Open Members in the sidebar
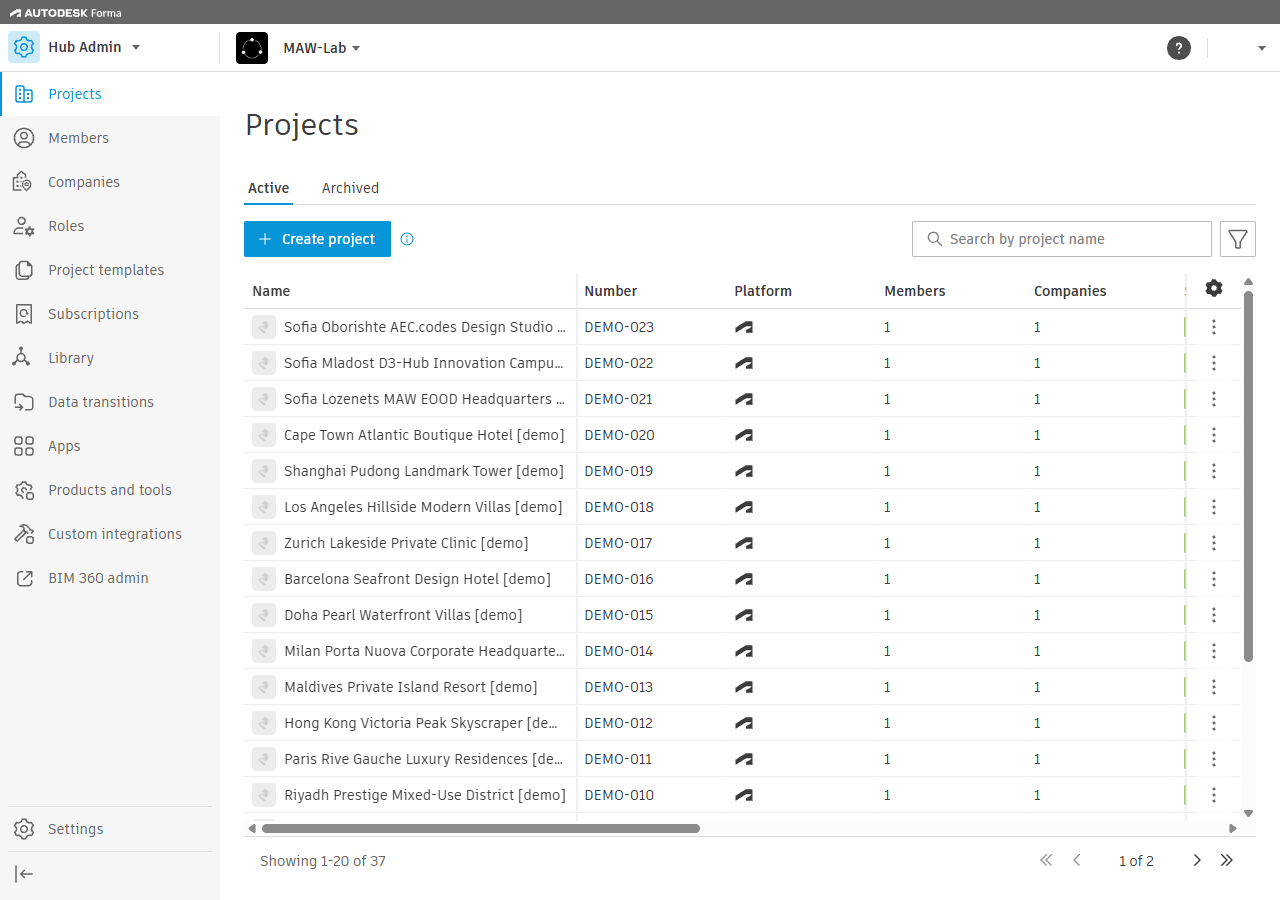 click(x=110, y=138)
